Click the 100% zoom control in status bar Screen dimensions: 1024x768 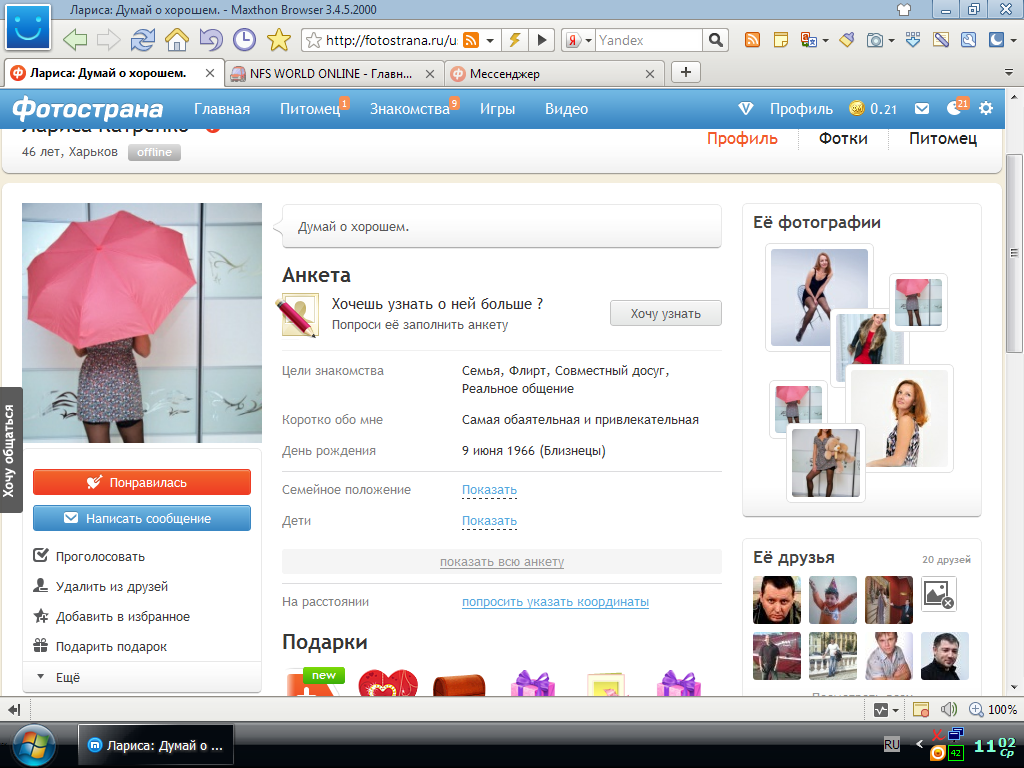(993, 709)
